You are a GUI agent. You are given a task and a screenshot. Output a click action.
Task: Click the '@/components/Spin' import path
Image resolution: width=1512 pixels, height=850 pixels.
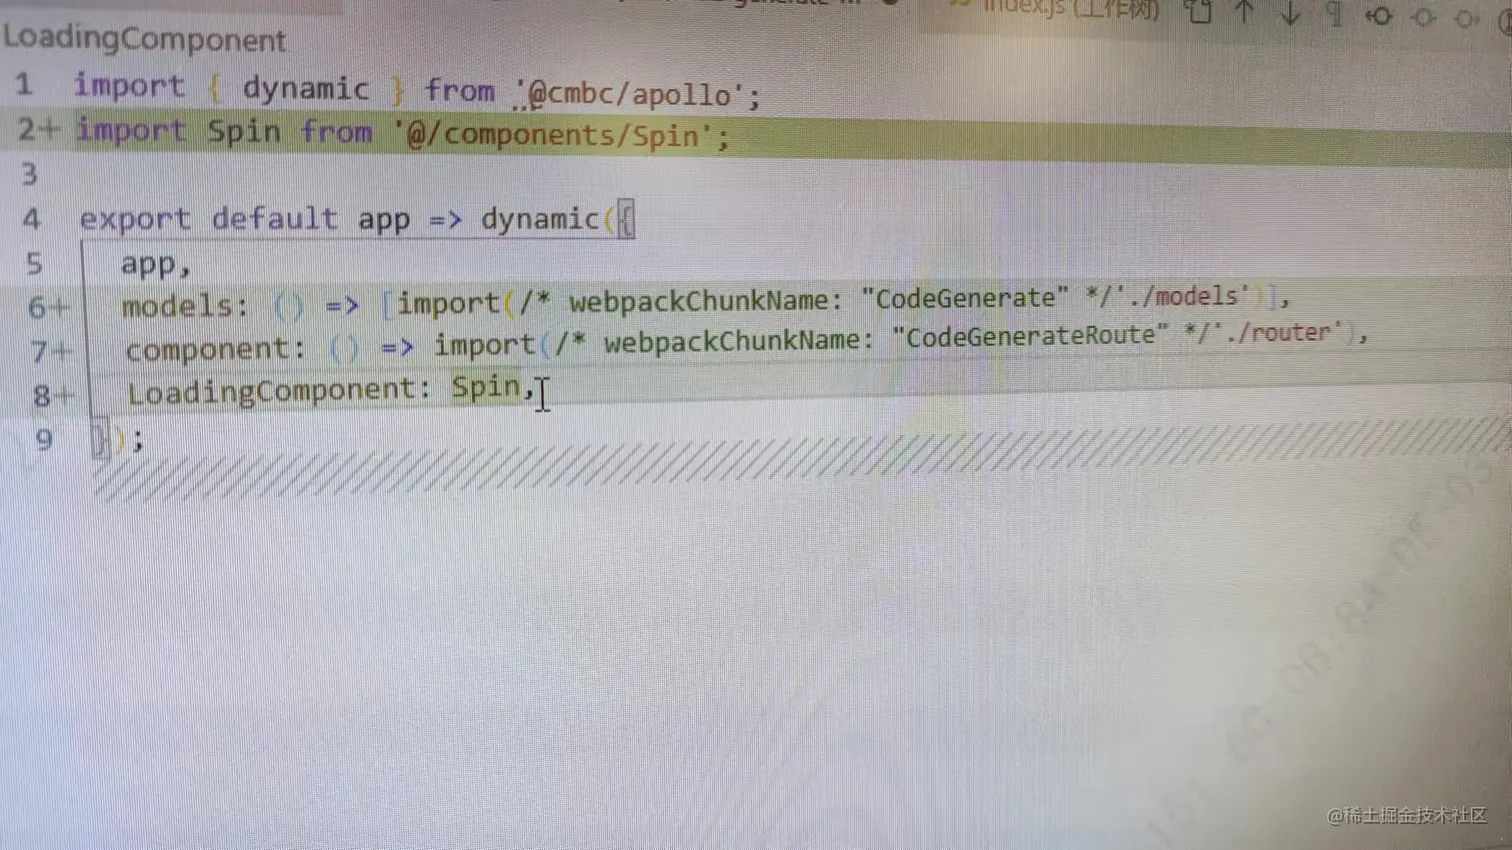tap(555, 135)
